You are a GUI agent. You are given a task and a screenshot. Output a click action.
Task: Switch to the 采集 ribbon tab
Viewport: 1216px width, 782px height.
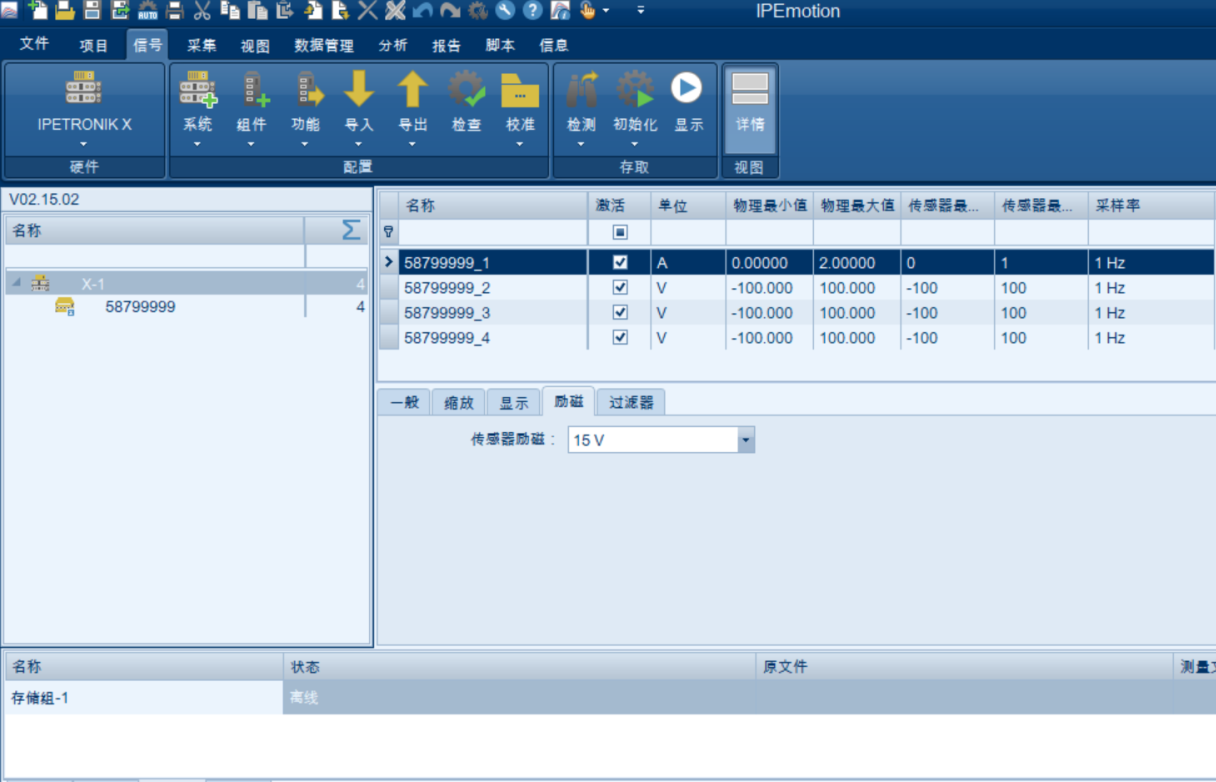pos(201,45)
